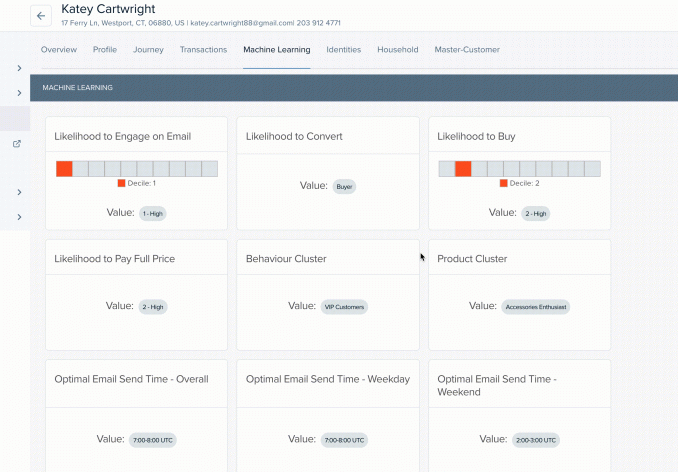Click the orange Decile: 1 legend swatch
Viewport: 678px width, 472px height.
point(122,183)
